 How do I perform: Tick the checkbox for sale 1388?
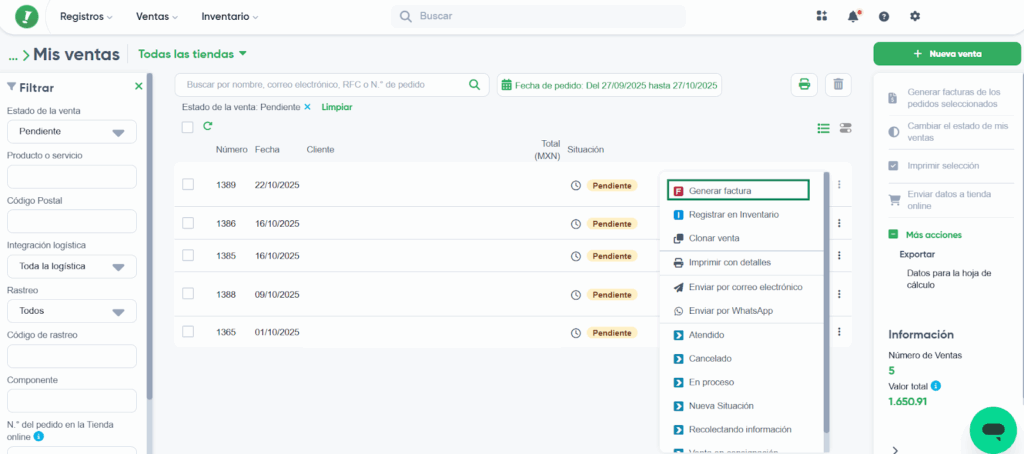pyautogui.click(x=188, y=294)
